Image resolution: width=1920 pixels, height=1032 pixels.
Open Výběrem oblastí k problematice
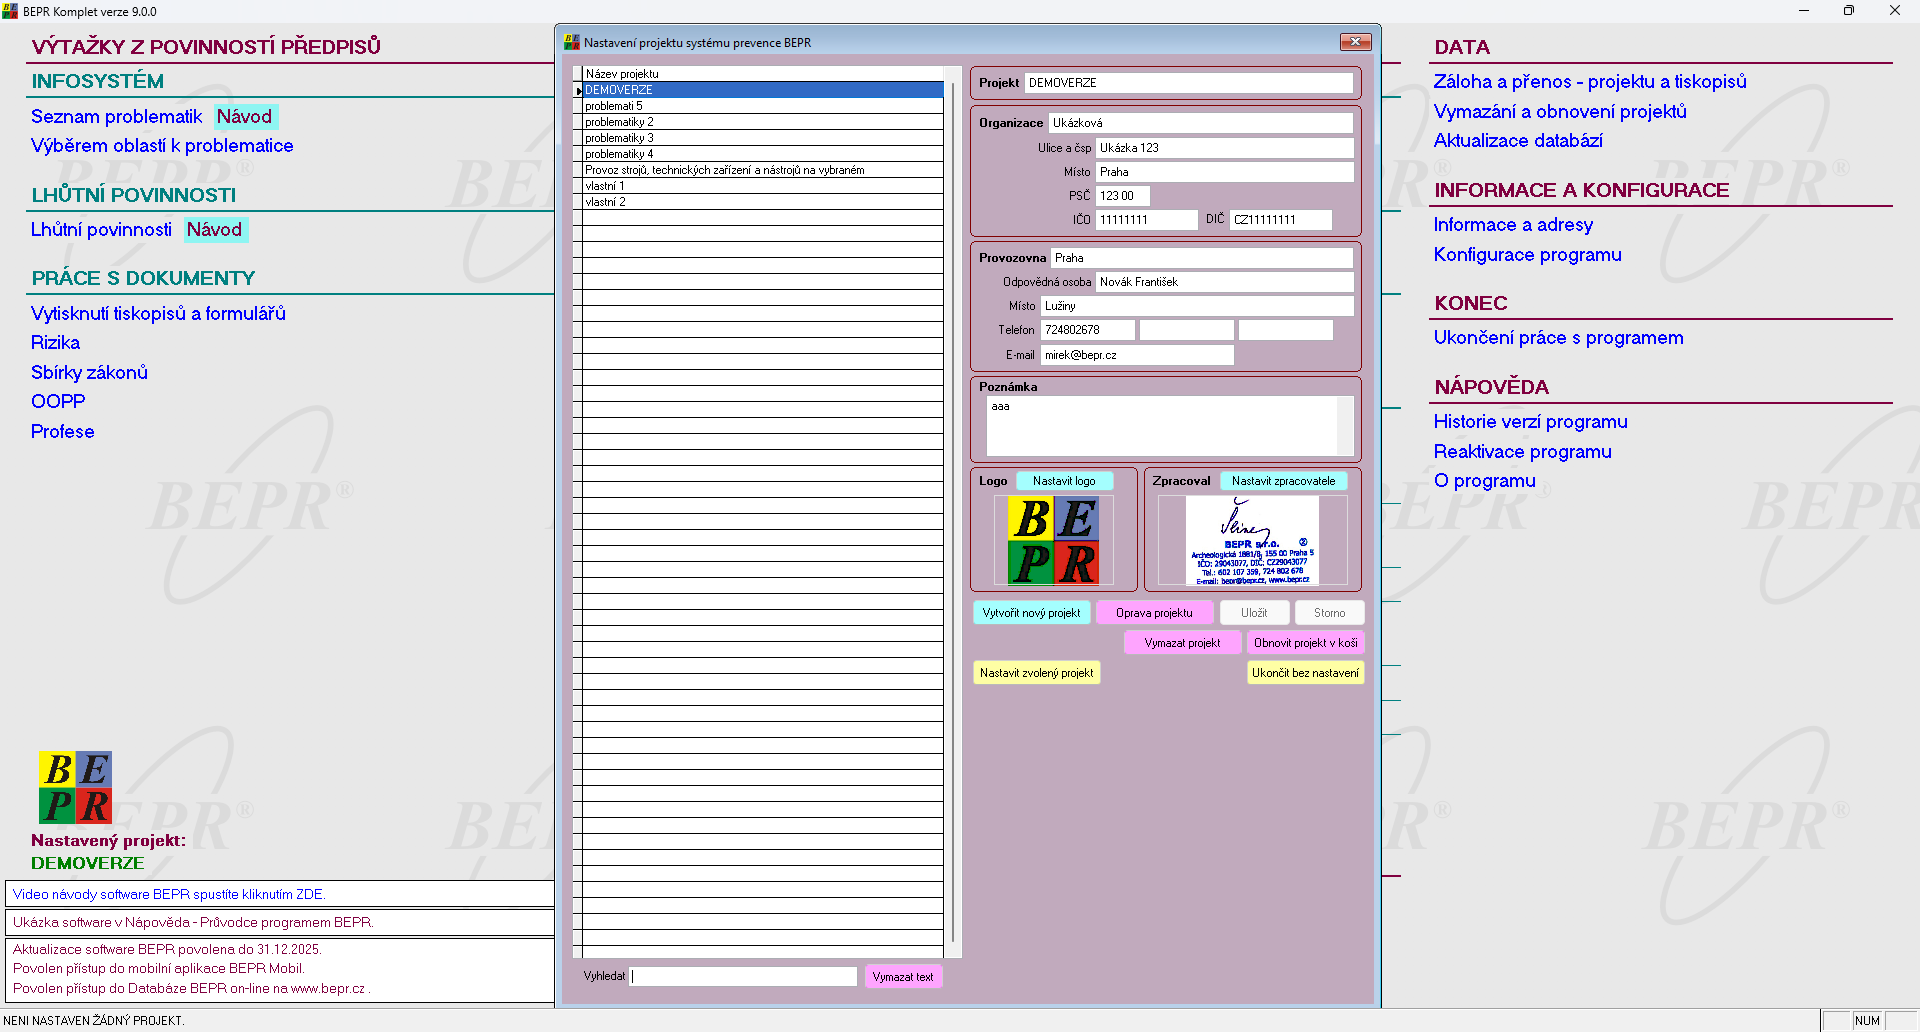tap(162, 146)
